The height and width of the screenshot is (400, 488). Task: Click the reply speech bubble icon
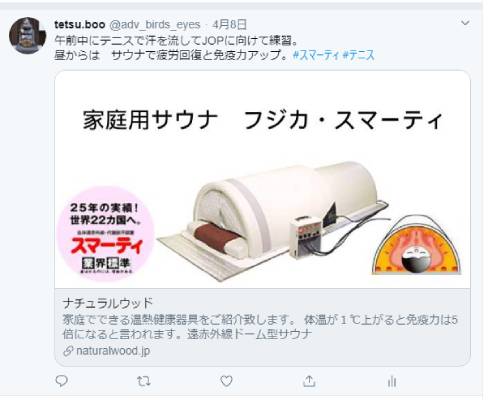click(61, 381)
